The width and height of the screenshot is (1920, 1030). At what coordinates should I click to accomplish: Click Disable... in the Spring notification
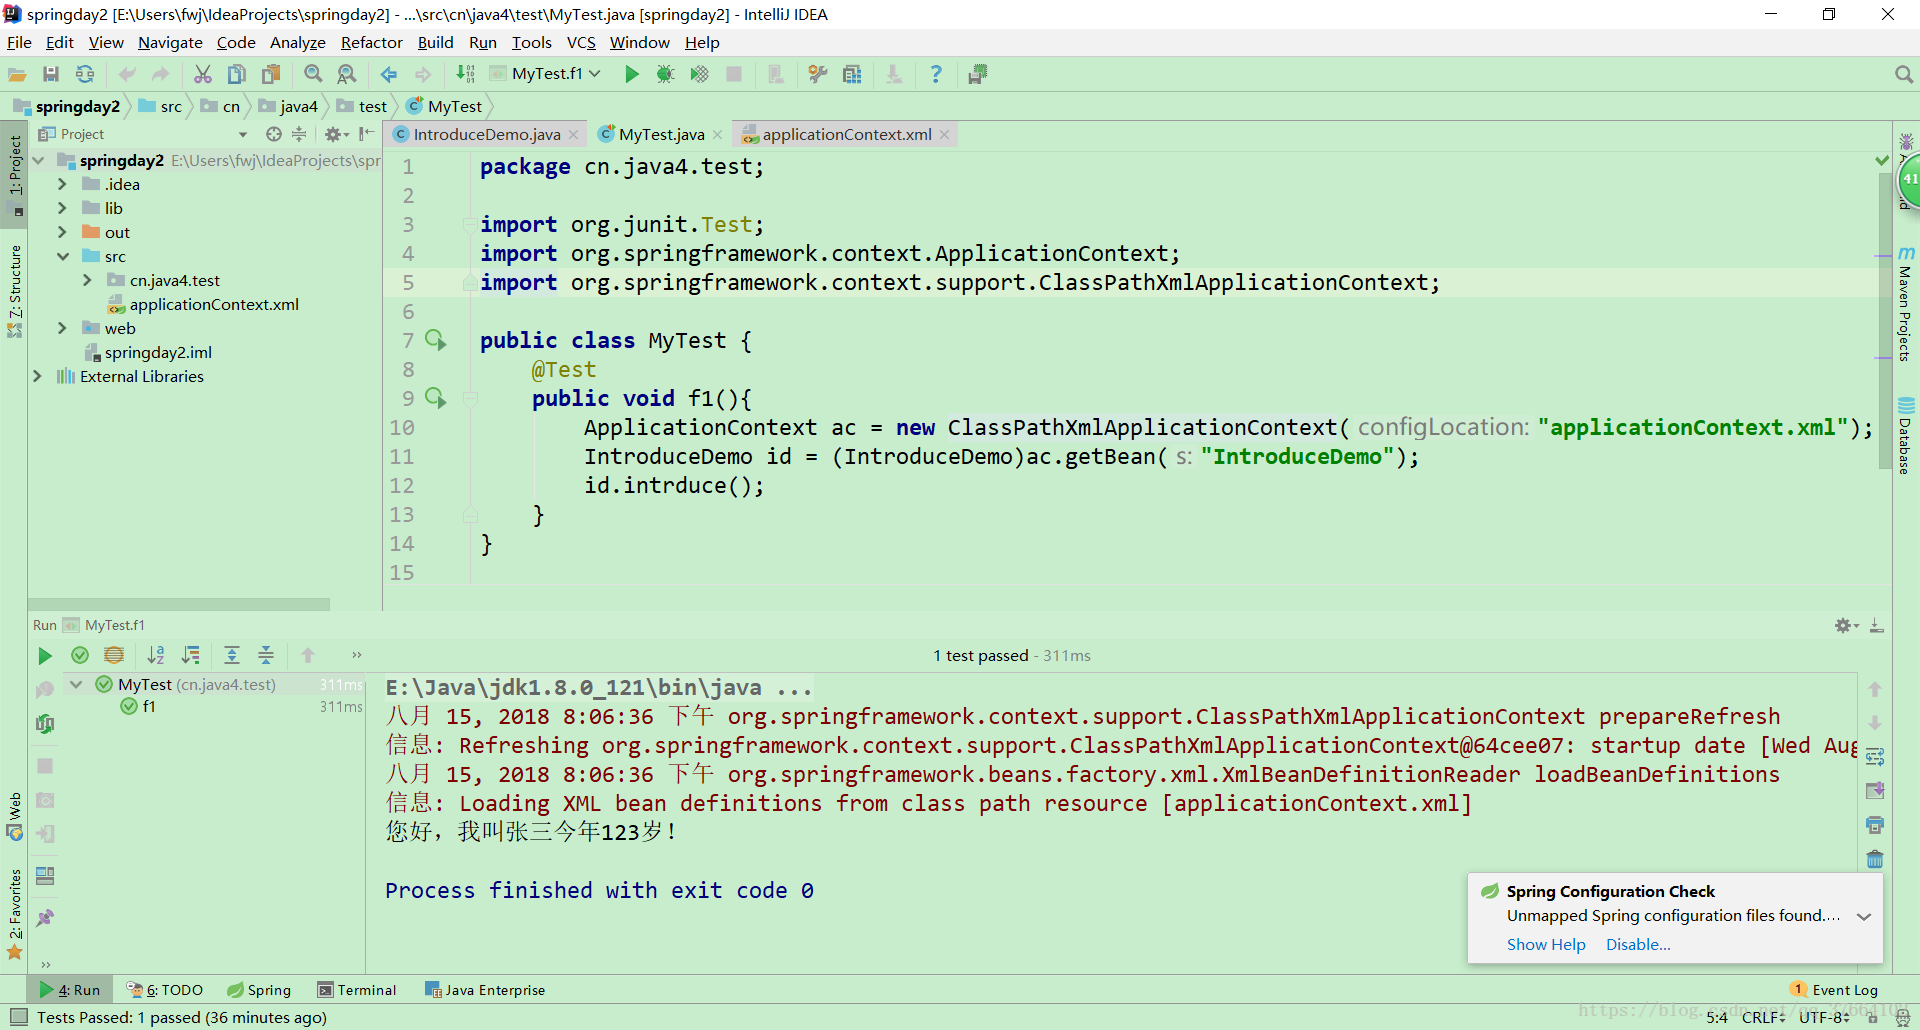coord(1638,944)
